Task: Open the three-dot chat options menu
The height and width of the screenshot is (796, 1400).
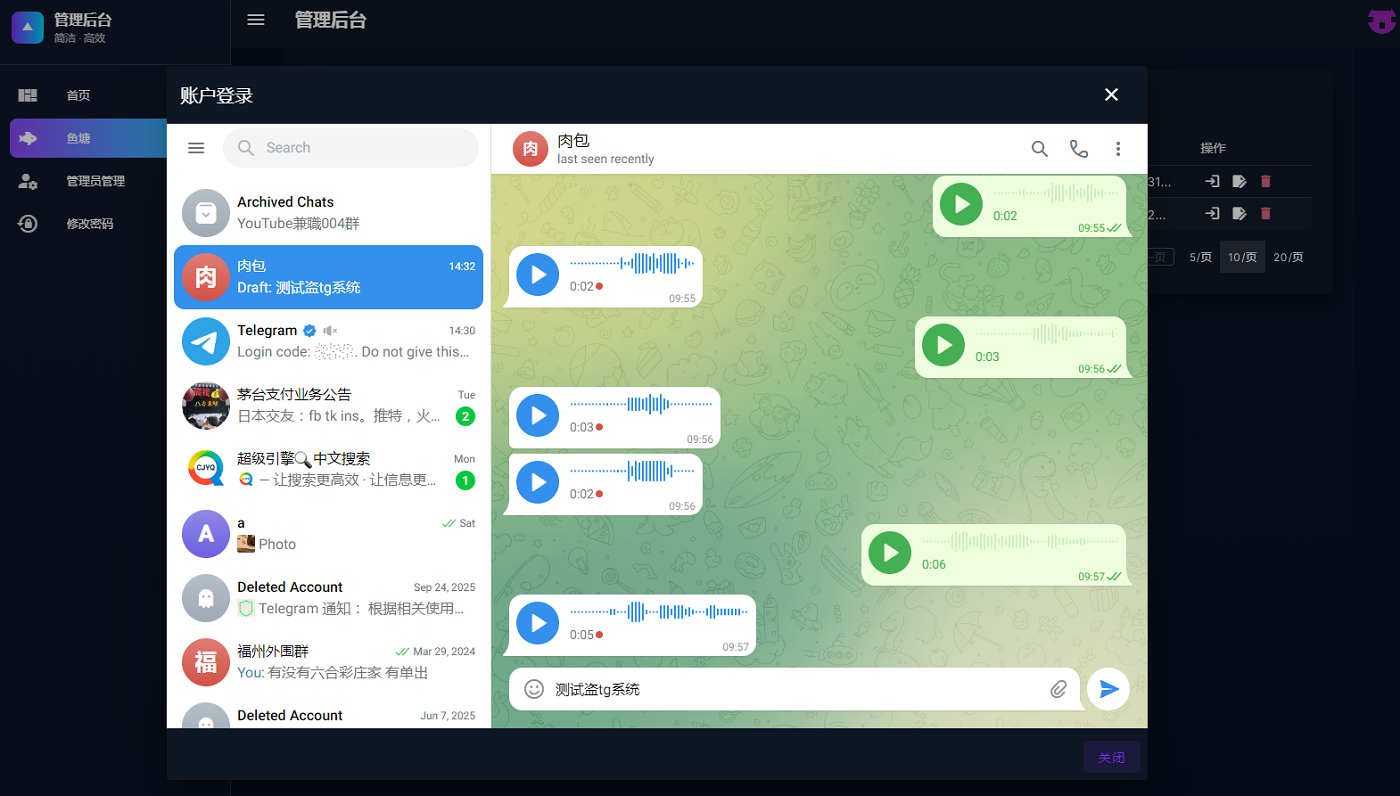Action: pyautogui.click(x=1118, y=148)
